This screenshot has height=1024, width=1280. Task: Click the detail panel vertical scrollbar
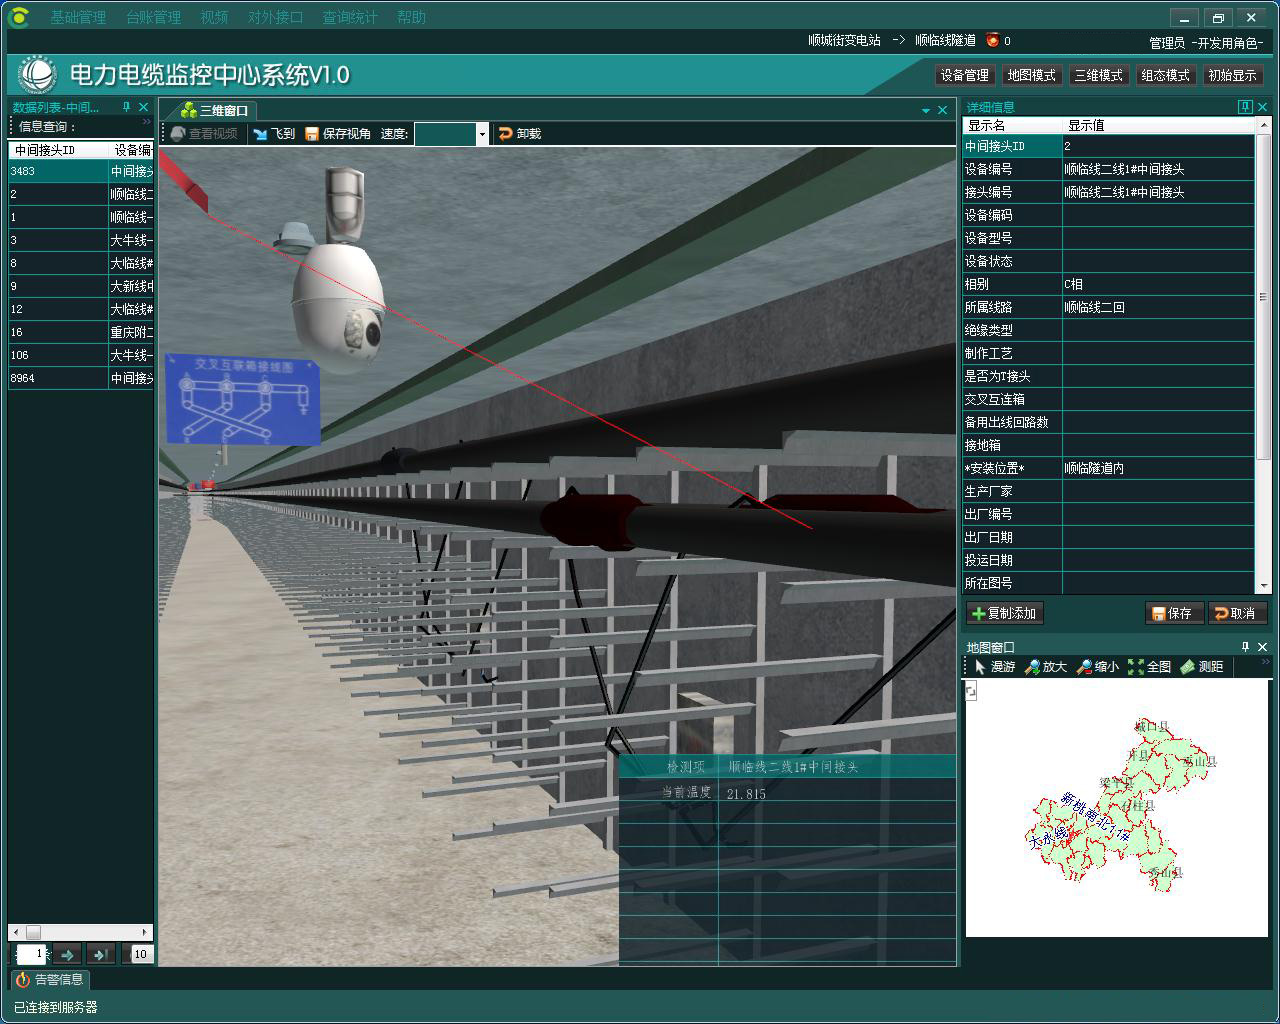click(1264, 300)
